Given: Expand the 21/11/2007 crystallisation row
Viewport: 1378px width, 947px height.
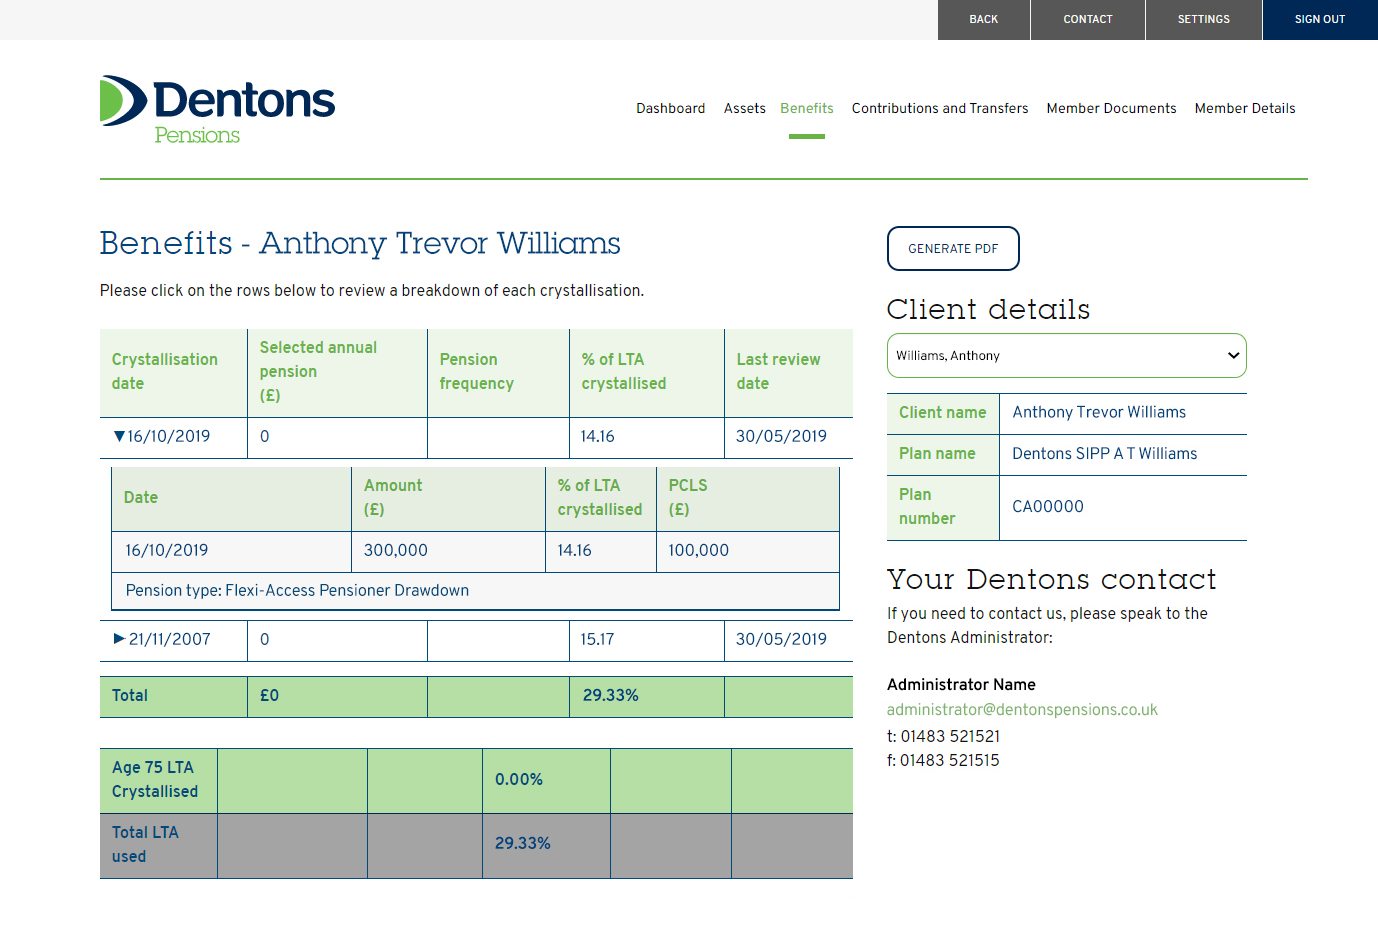Looking at the screenshot, I should pyautogui.click(x=119, y=639).
